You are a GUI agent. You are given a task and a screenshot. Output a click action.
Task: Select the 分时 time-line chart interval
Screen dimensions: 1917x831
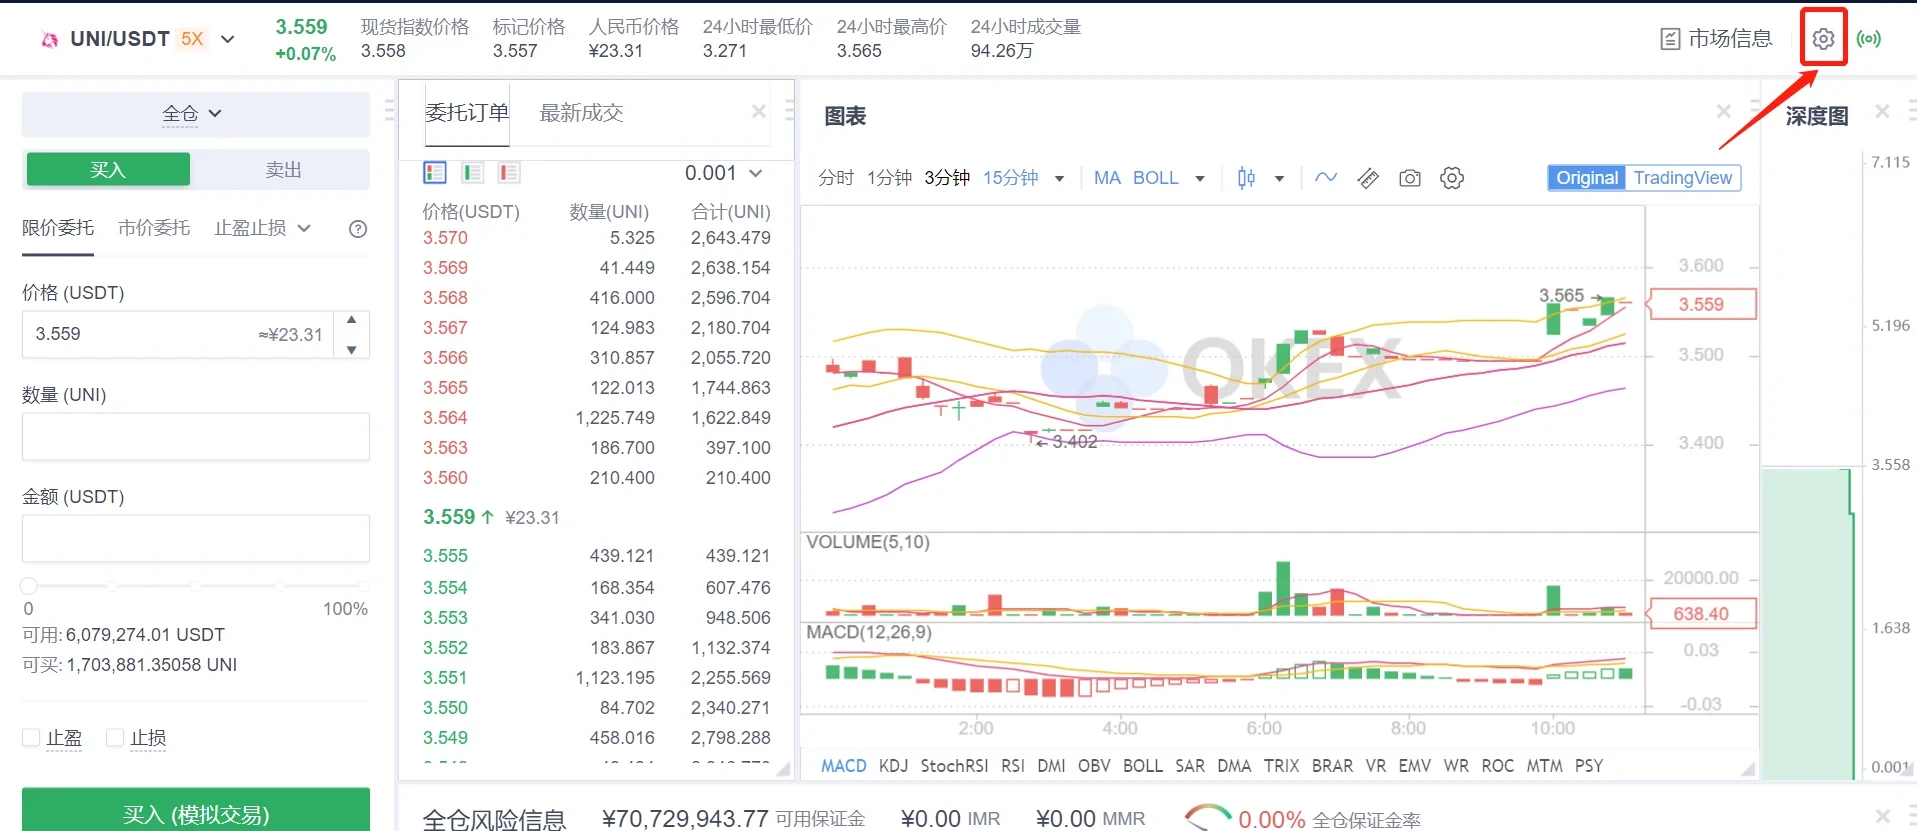[836, 178]
